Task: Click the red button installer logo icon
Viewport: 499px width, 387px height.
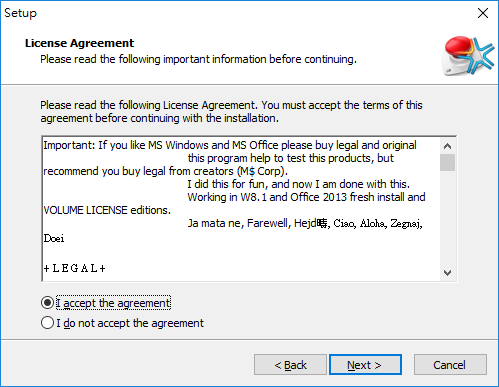Action: click(x=468, y=56)
